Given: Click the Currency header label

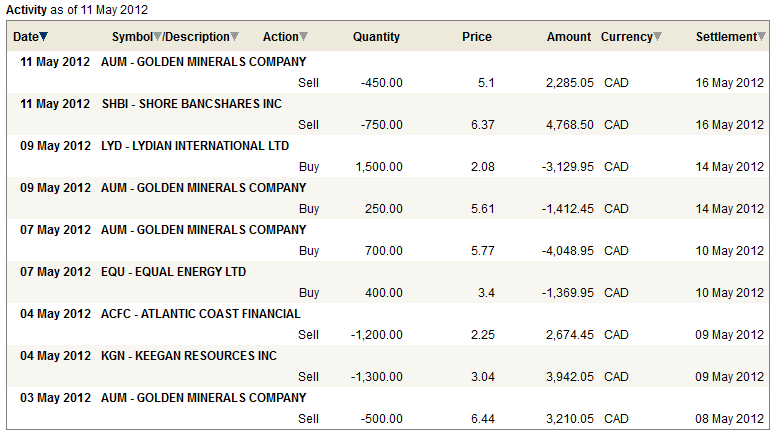Looking at the screenshot, I should (626, 38).
